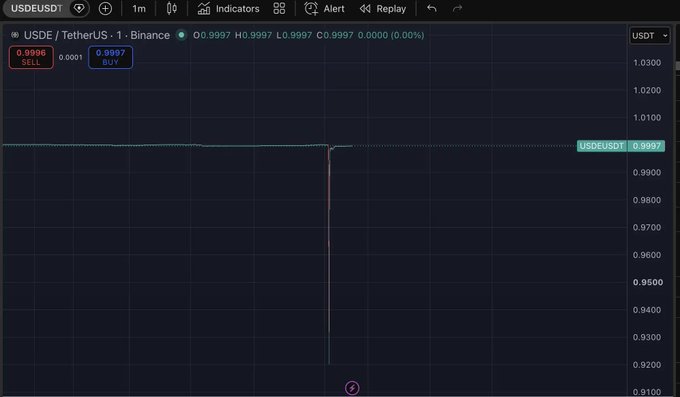Click the 1.0300 price axis label
This screenshot has width=680, height=397.
(x=647, y=62)
